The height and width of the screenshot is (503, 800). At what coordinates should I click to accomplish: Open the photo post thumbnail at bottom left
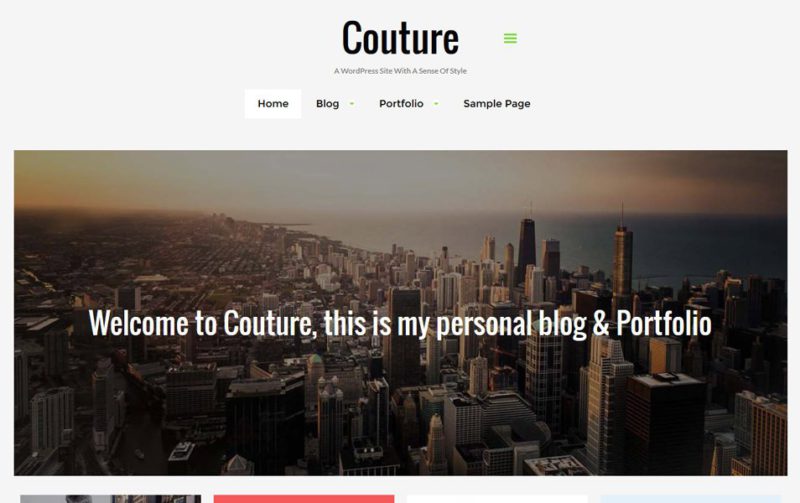[111, 499]
